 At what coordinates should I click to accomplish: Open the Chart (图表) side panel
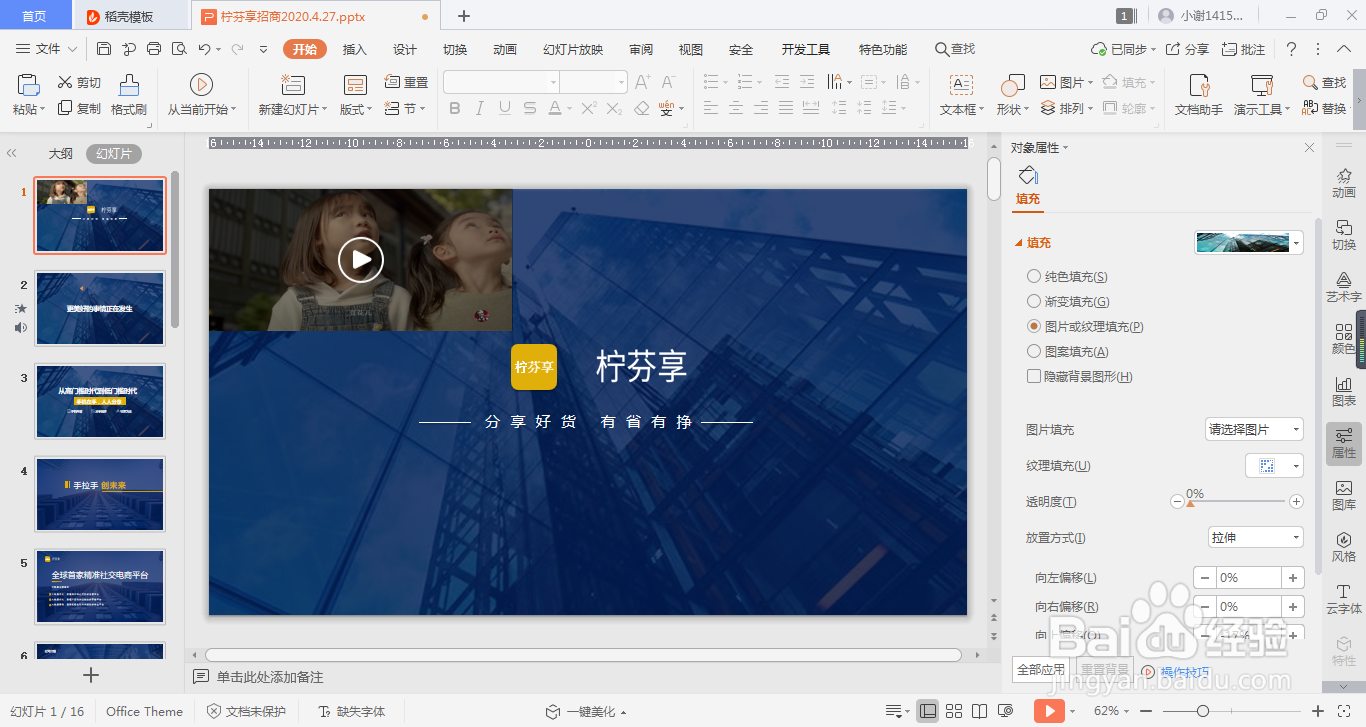pos(1344,391)
